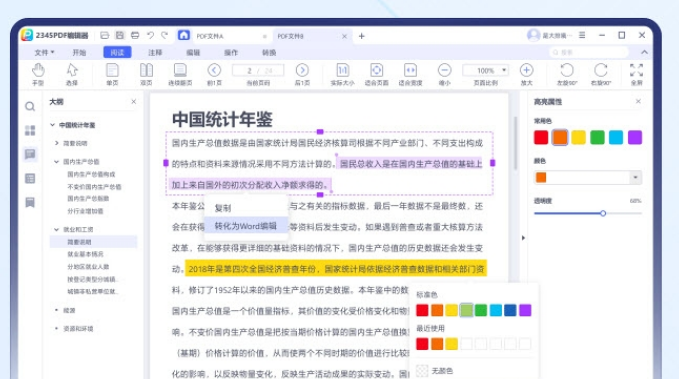The image size is (679, 379).
Task: Collapse the 就业和工资 outline node
Action: click(57, 229)
